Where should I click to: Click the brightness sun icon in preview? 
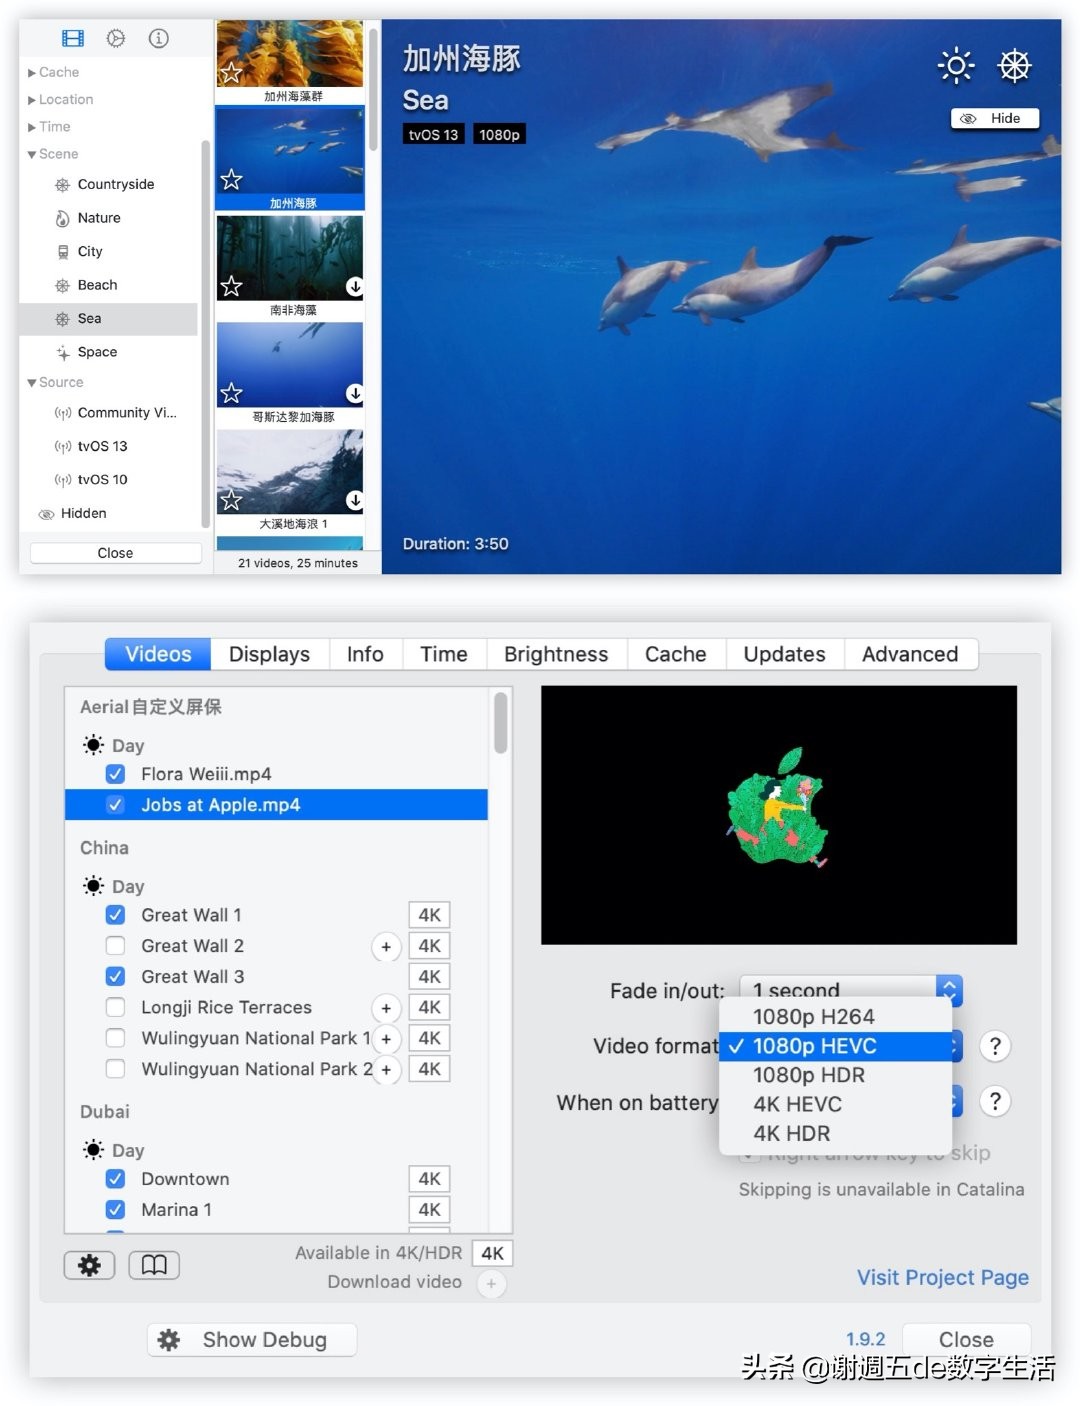(x=955, y=66)
